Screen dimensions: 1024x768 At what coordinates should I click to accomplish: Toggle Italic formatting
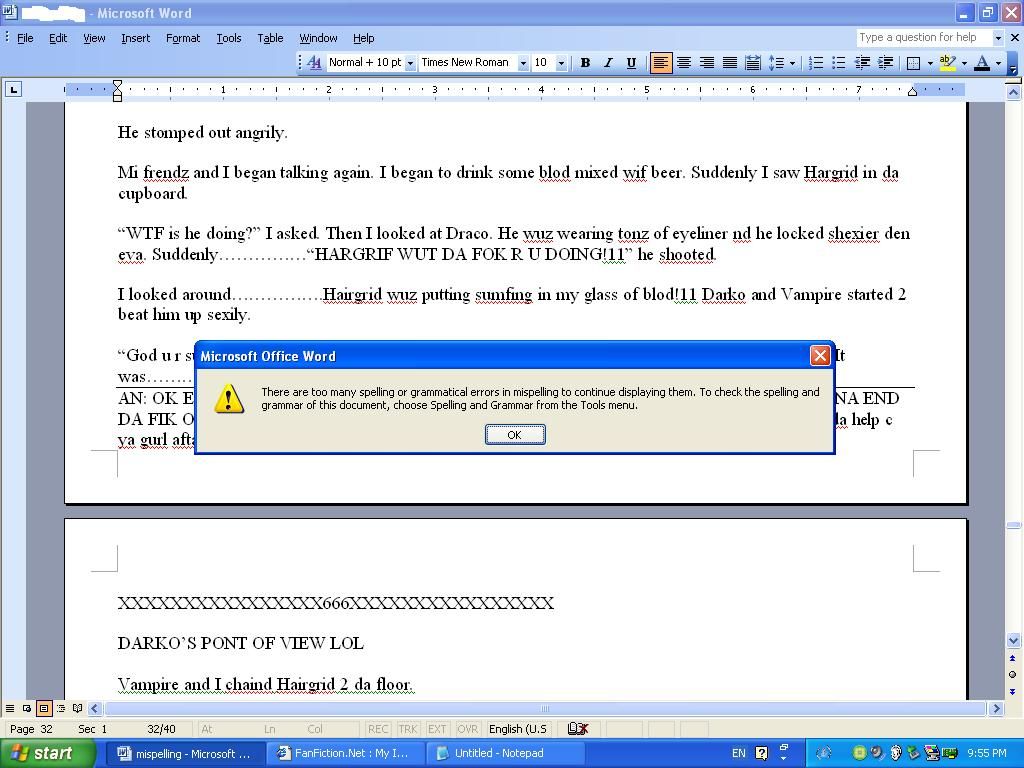tap(608, 63)
